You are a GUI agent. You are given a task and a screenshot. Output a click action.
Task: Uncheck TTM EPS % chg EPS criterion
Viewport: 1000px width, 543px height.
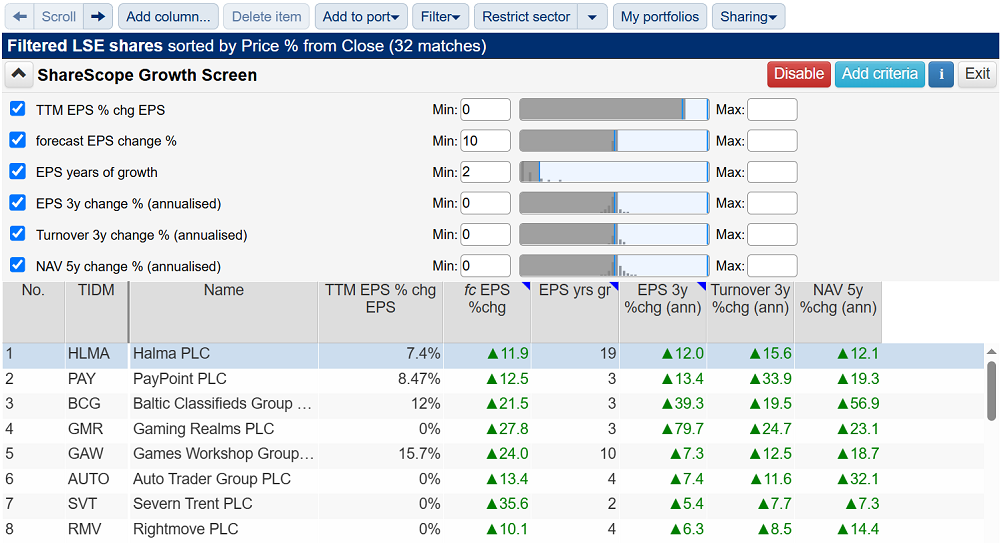pos(17,109)
